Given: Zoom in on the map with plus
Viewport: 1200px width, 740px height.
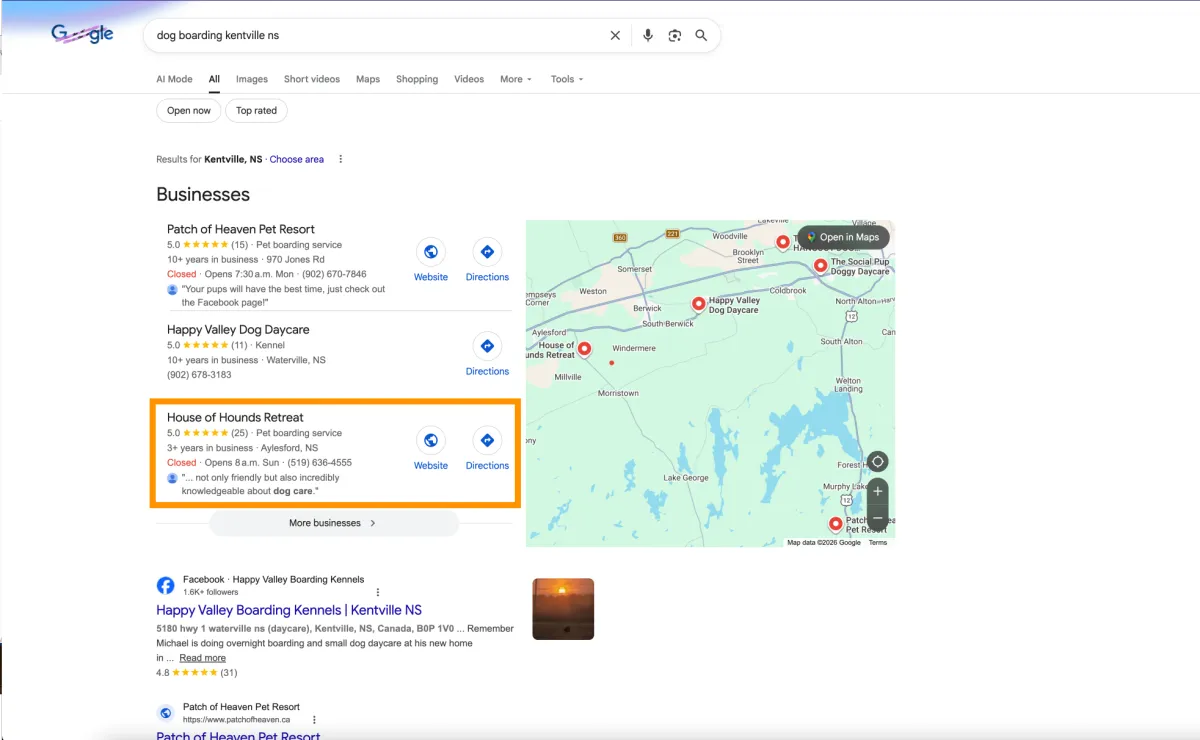Looking at the screenshot, I should (878, 492).
